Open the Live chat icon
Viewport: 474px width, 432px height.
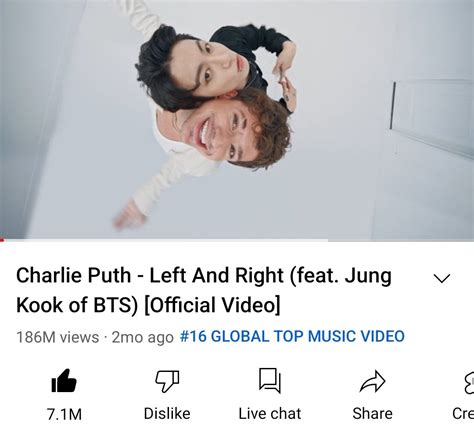tap(270, 381)
